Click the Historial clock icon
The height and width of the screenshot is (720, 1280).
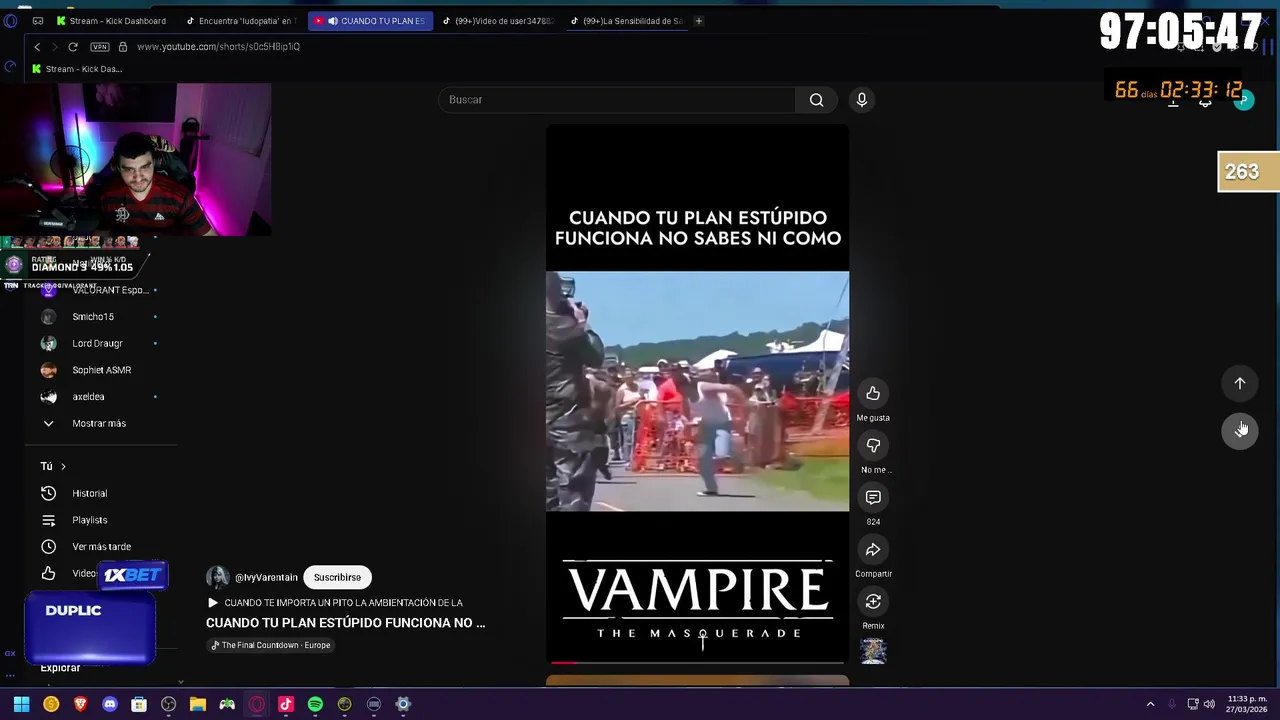(48, 493)
